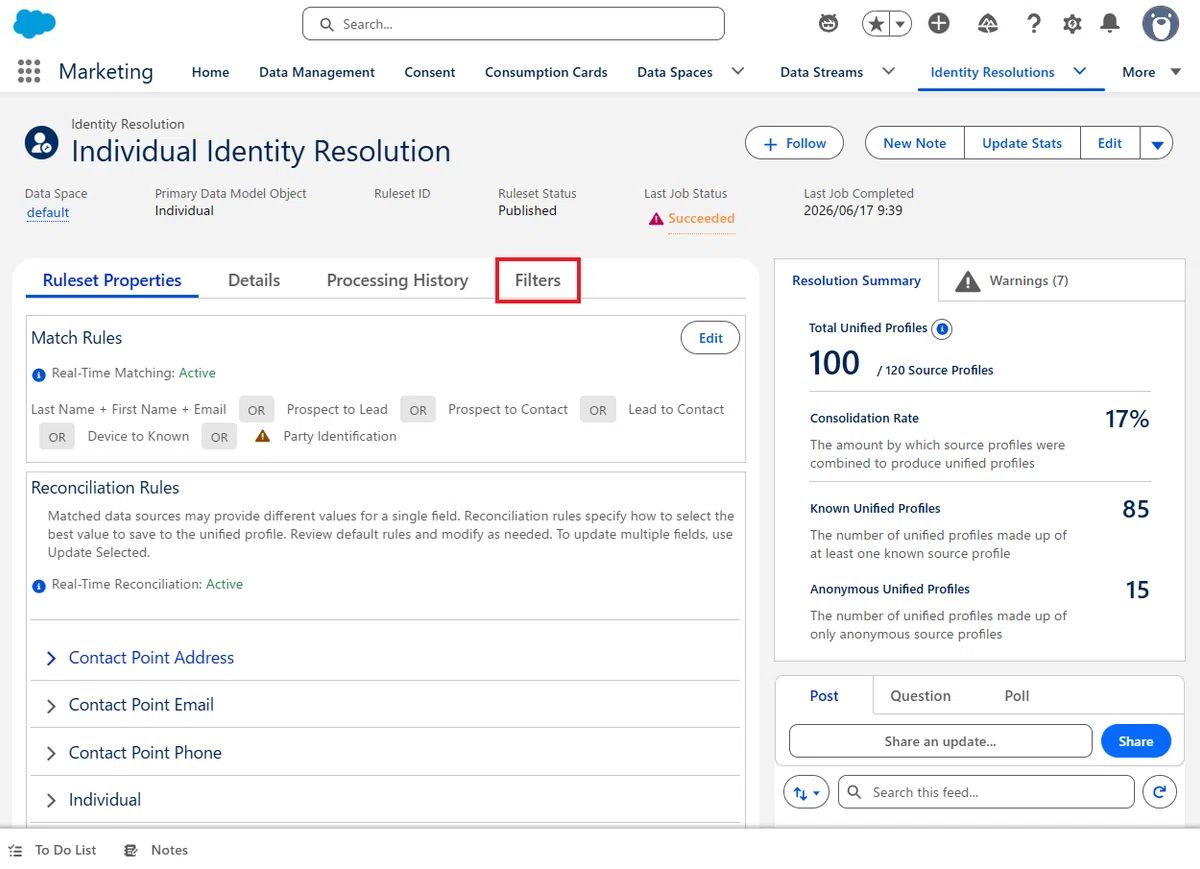1200x869 pixels.
Task: Click the Identity Resolution record icon
Action: coord(42,143)
